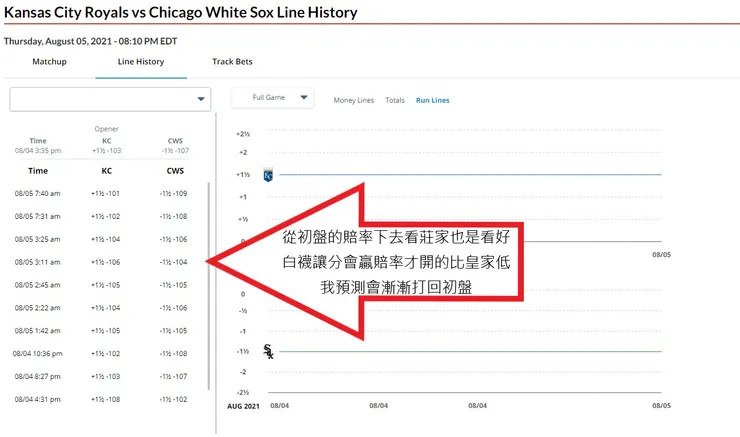Click the -2½ axis label on chart
This screenshot has height=437, width=740.
click(243, 393)
